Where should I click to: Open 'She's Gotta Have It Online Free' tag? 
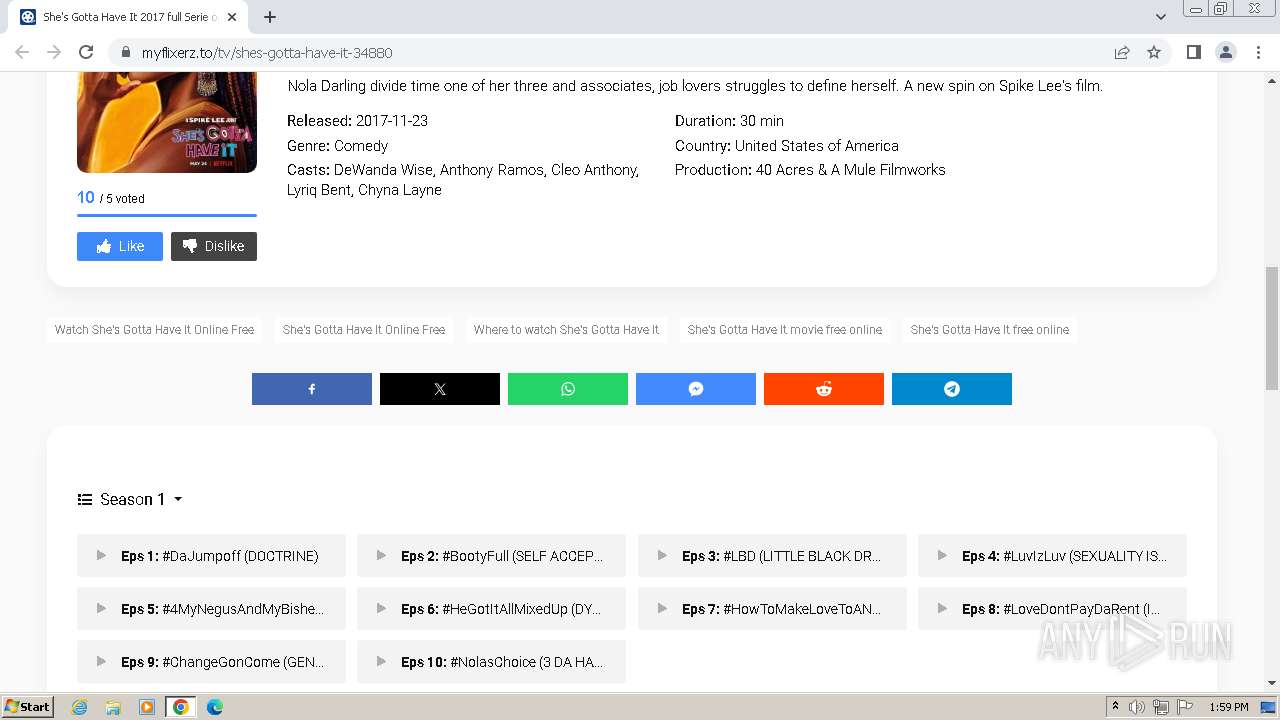[x=364, y=330]
